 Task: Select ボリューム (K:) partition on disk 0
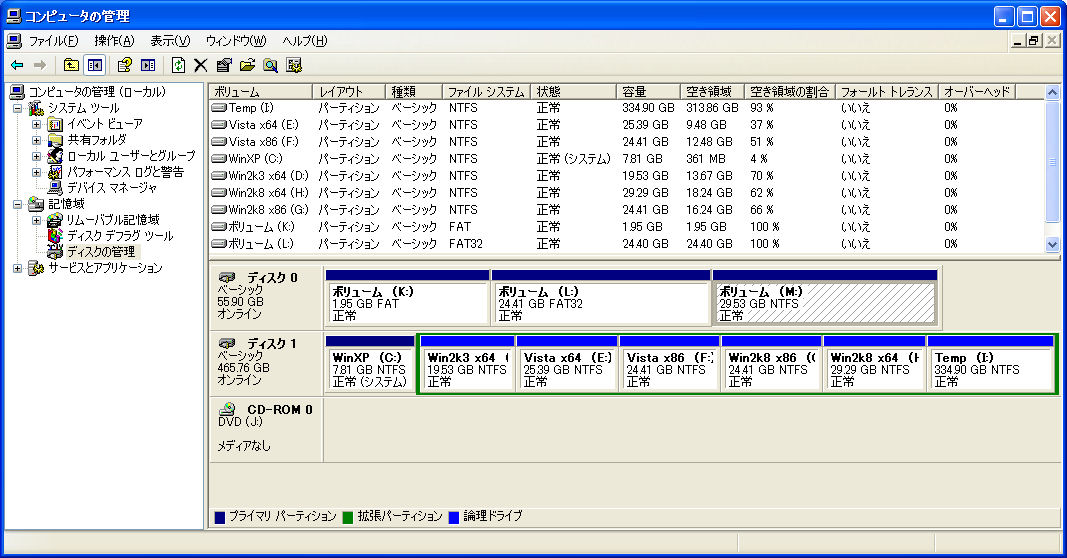tap(408, 297)
